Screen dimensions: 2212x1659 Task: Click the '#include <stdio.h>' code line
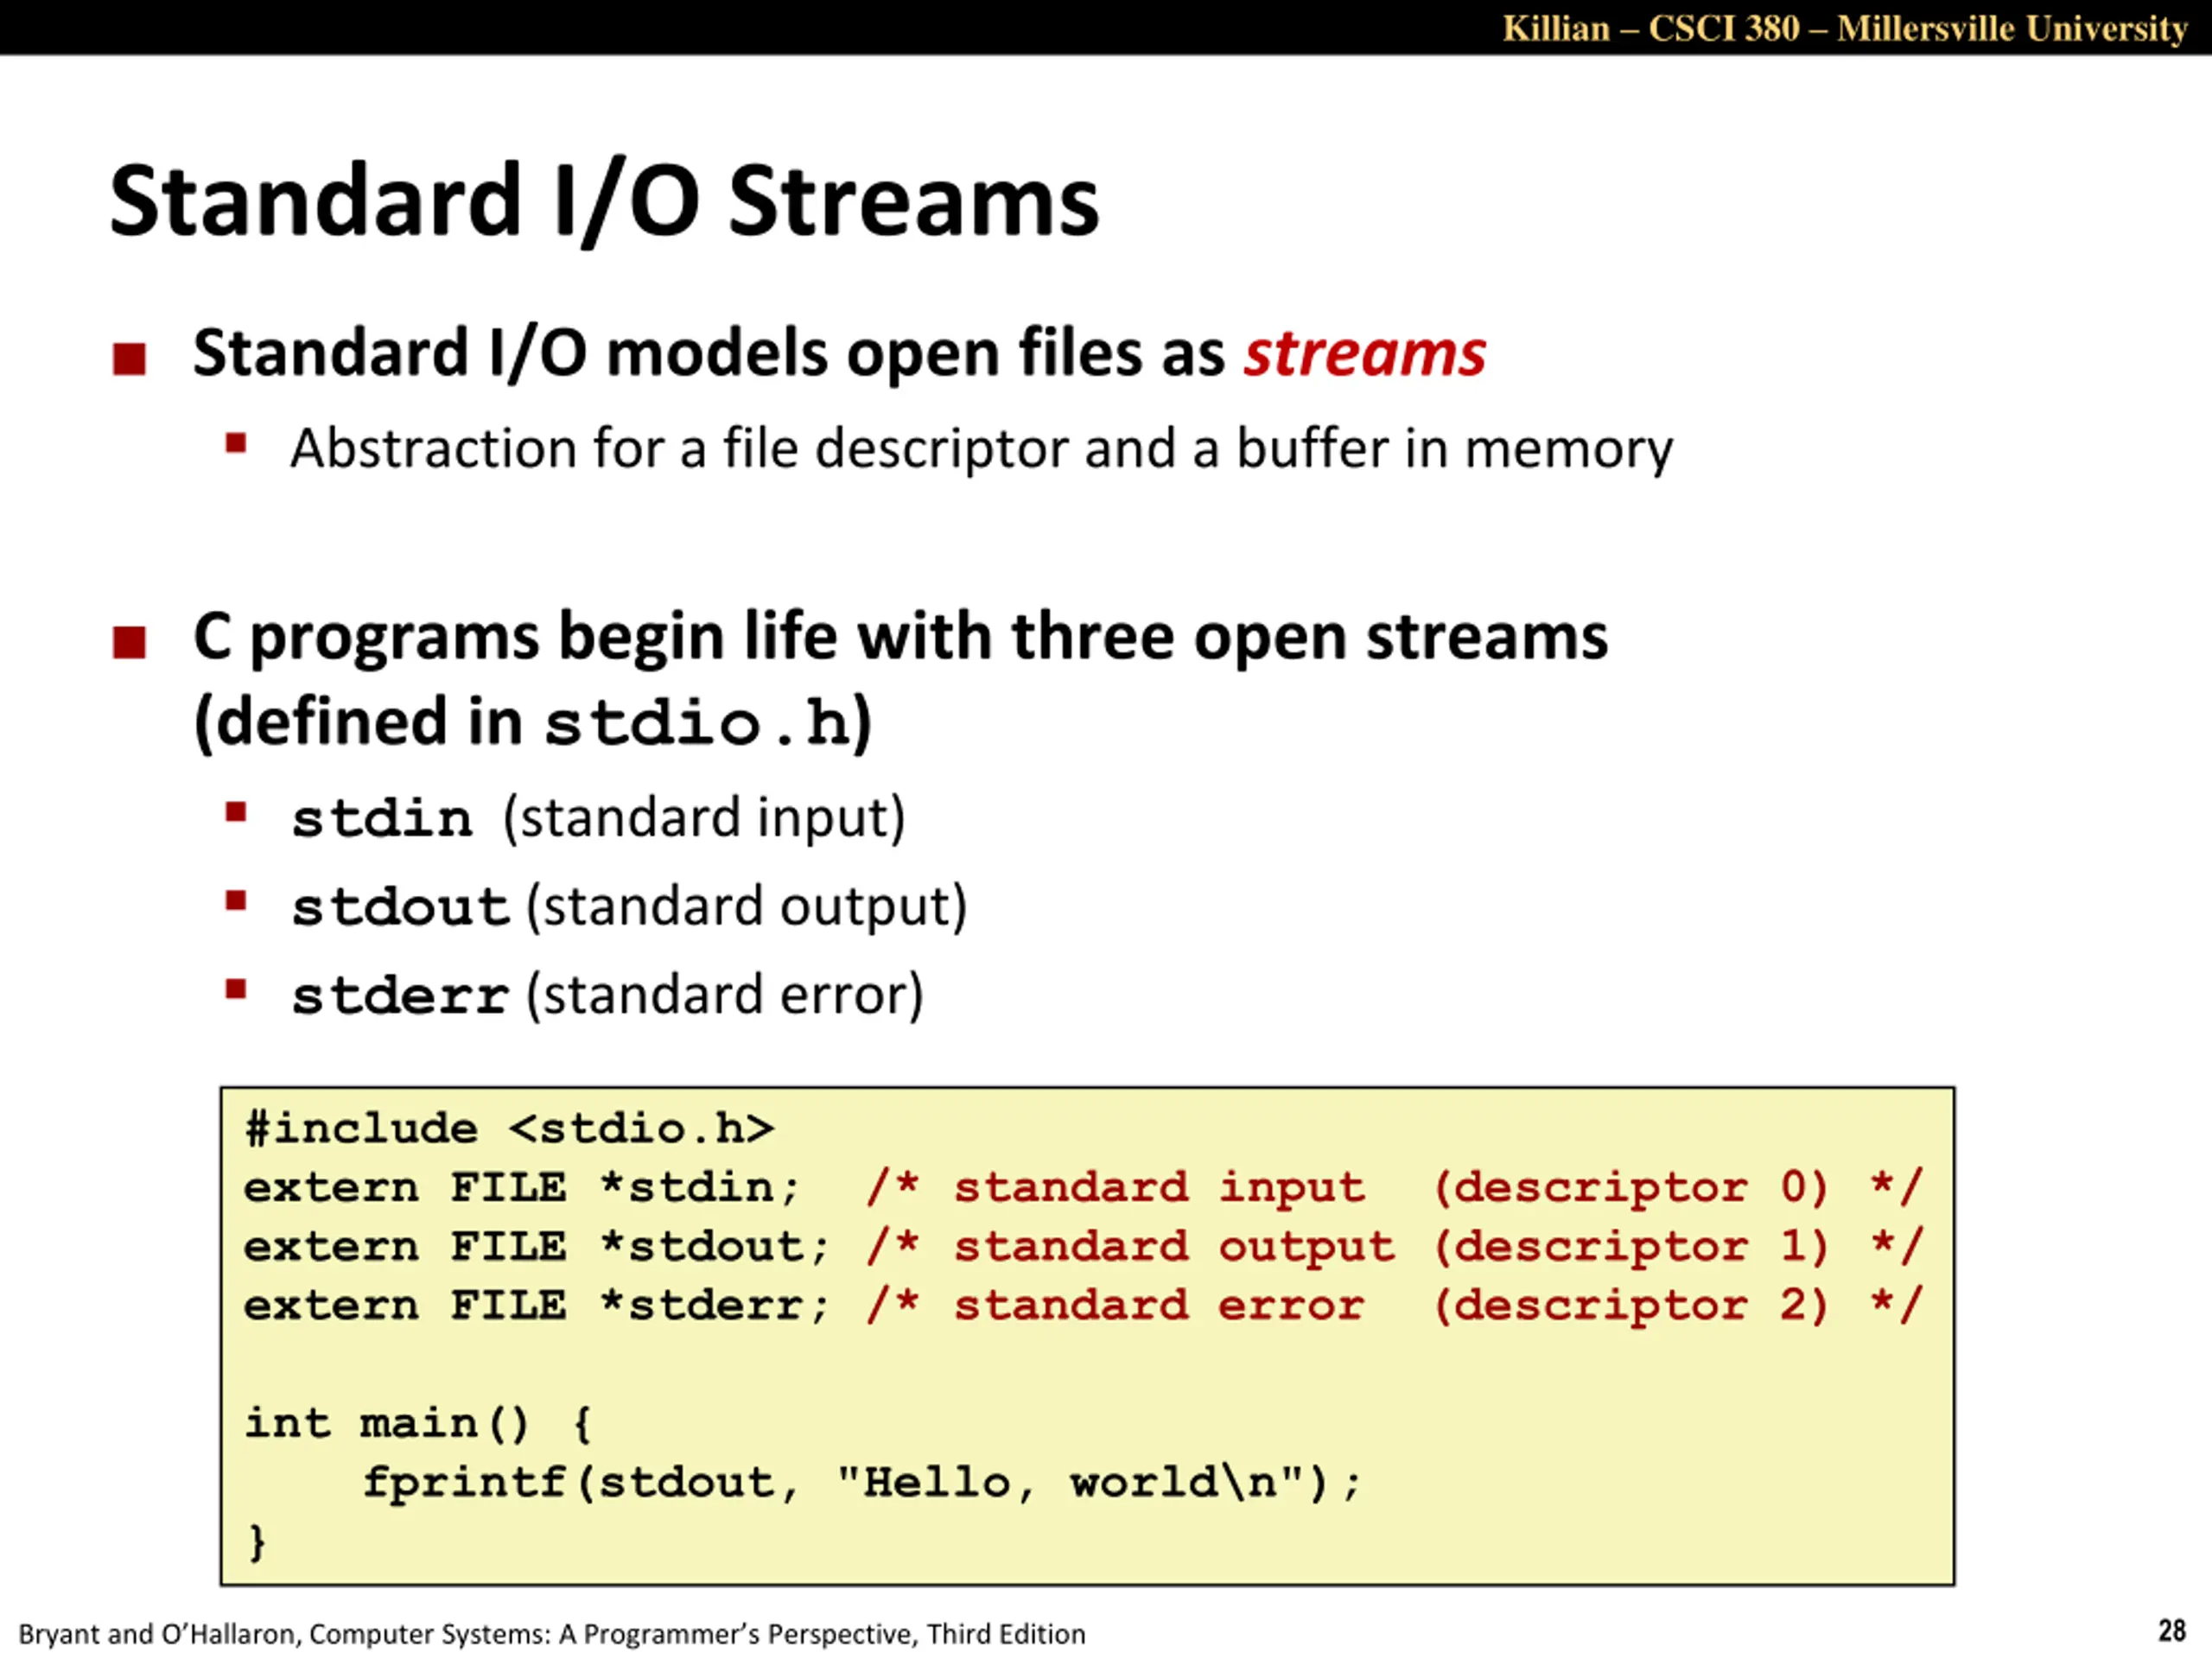[x=510, y=1129]
